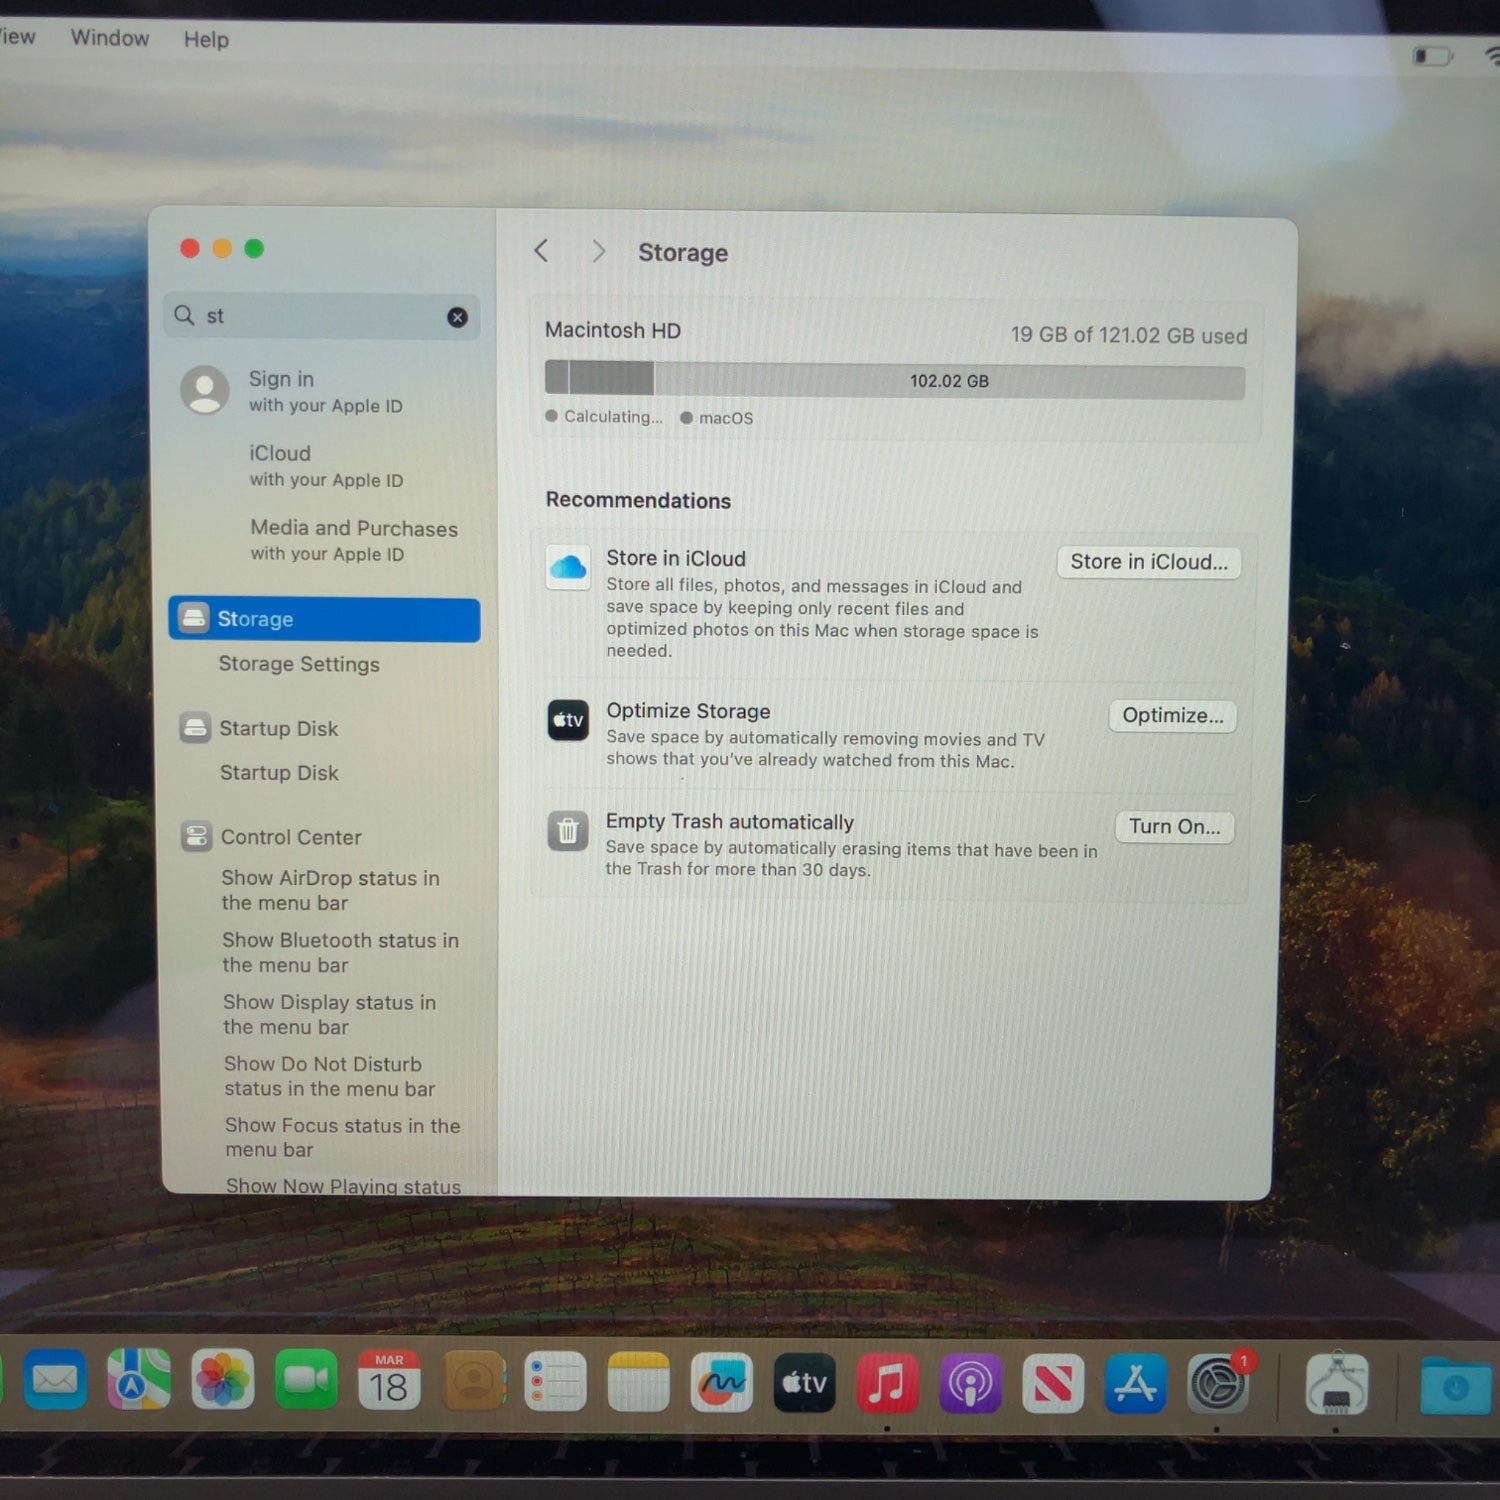This screenshot has width=1500, height=1500.
Task: Click into the sidebar search field
Action: [x=320, y=316]
